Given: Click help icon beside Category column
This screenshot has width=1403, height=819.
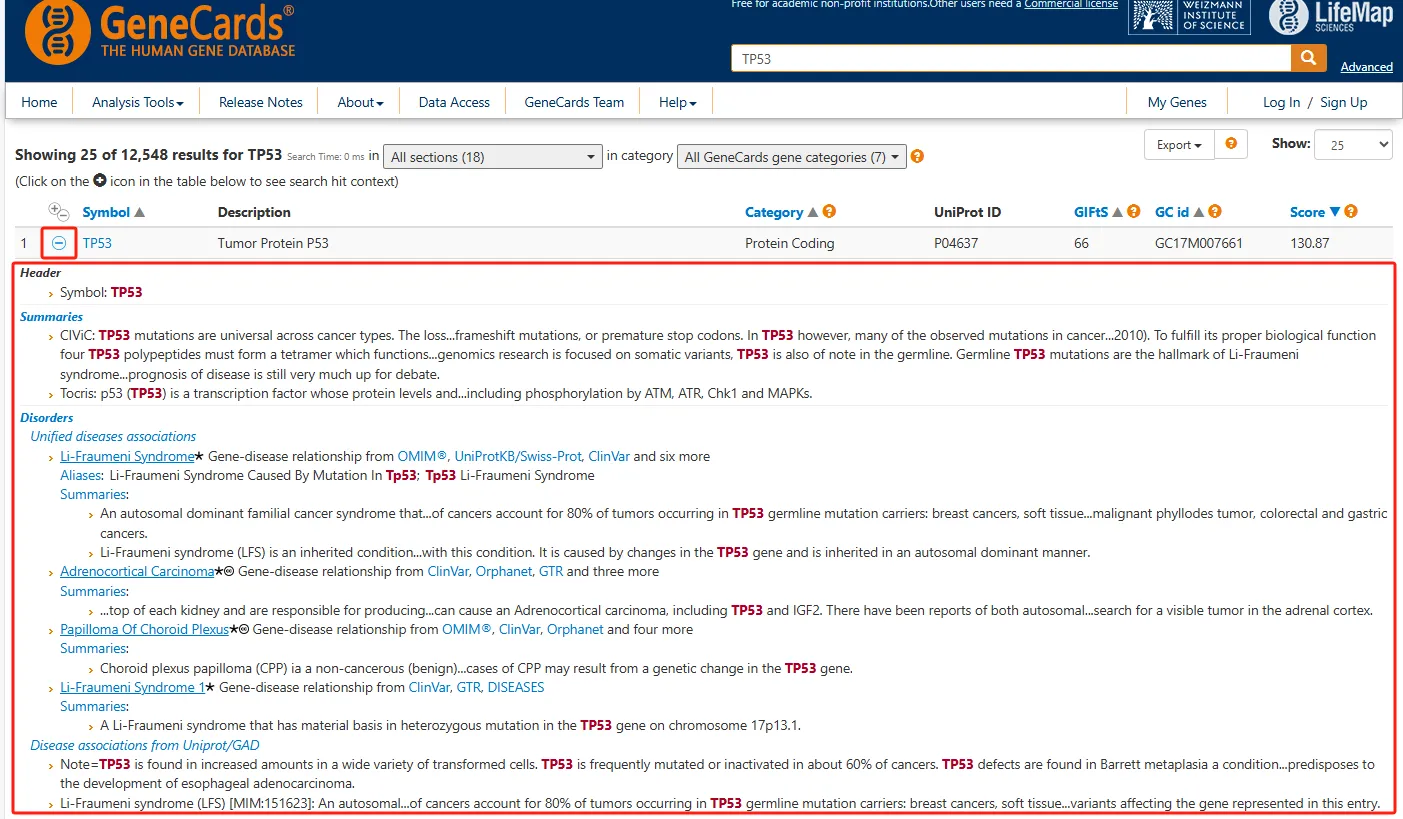Looking at the screenshot, I should [x=829, y=212].
